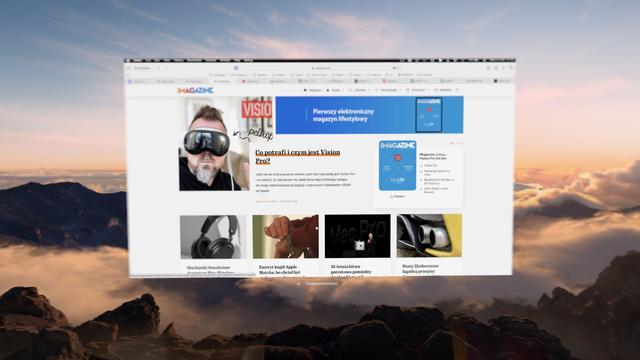Select the last Safari tab with black icon
This screenshot has height=360, width=640.
click(x=502, y=81)
